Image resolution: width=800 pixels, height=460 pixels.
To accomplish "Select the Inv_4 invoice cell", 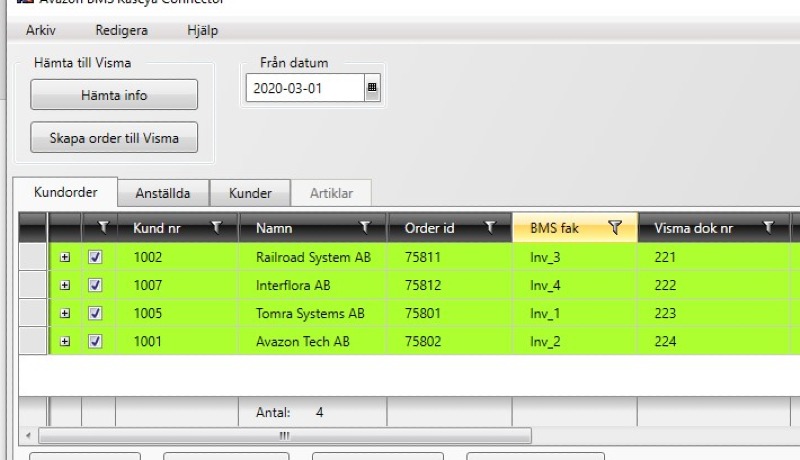I will point(575,285).
